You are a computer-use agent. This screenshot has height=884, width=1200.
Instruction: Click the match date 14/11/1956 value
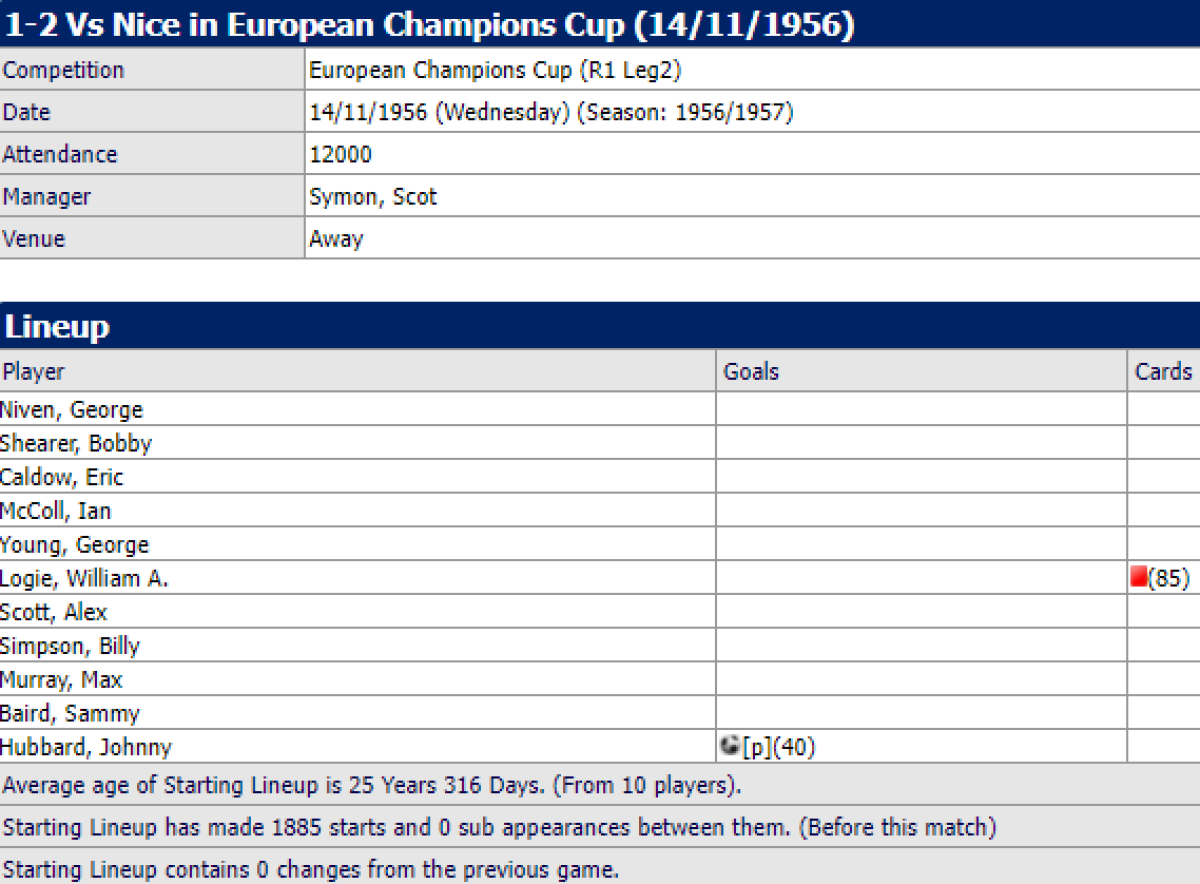pos(370,112)
